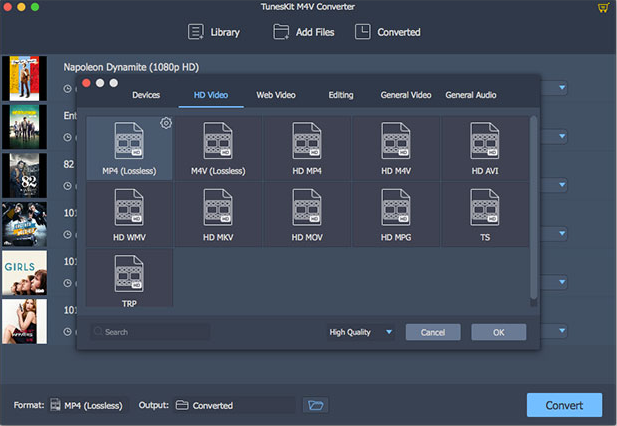Click the shopping cart icon
The image size is (617, 426).
[602, 8]
